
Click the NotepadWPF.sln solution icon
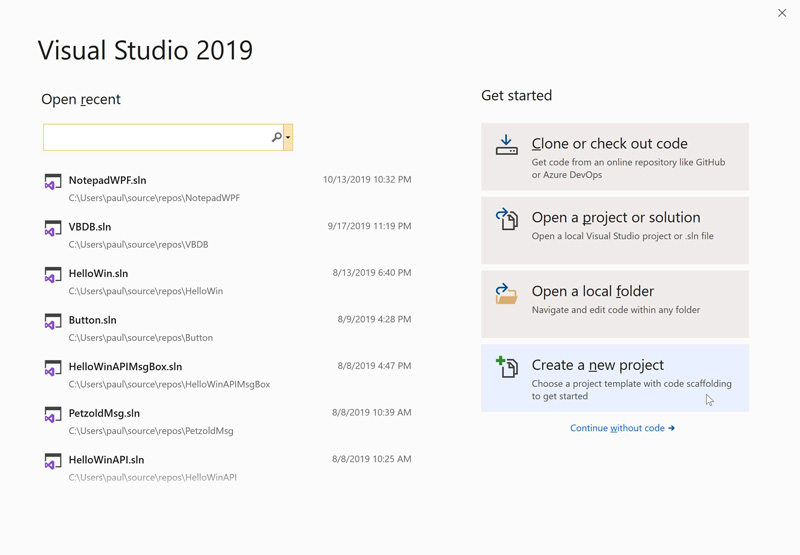pyautogui.click(x=53, y=182)
